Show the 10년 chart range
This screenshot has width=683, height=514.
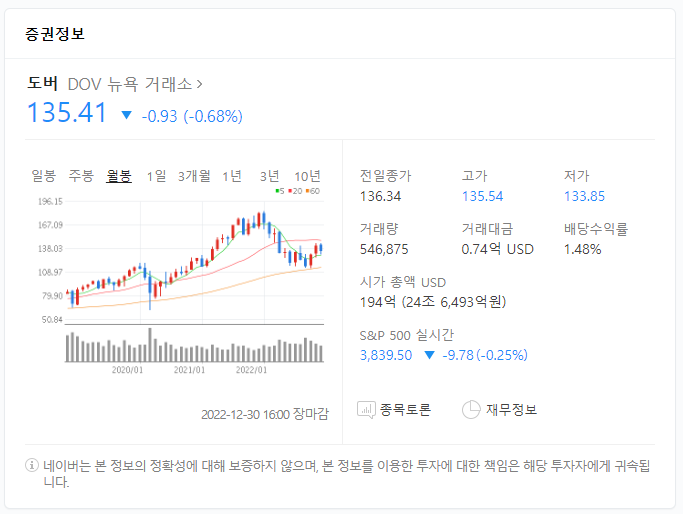307,176
